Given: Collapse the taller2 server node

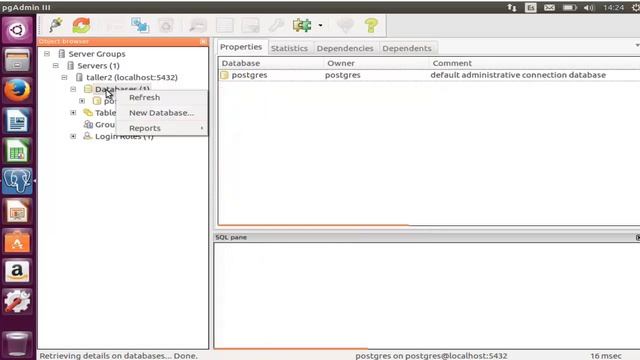Looking at the screenshot, I should tap(64, 78).
